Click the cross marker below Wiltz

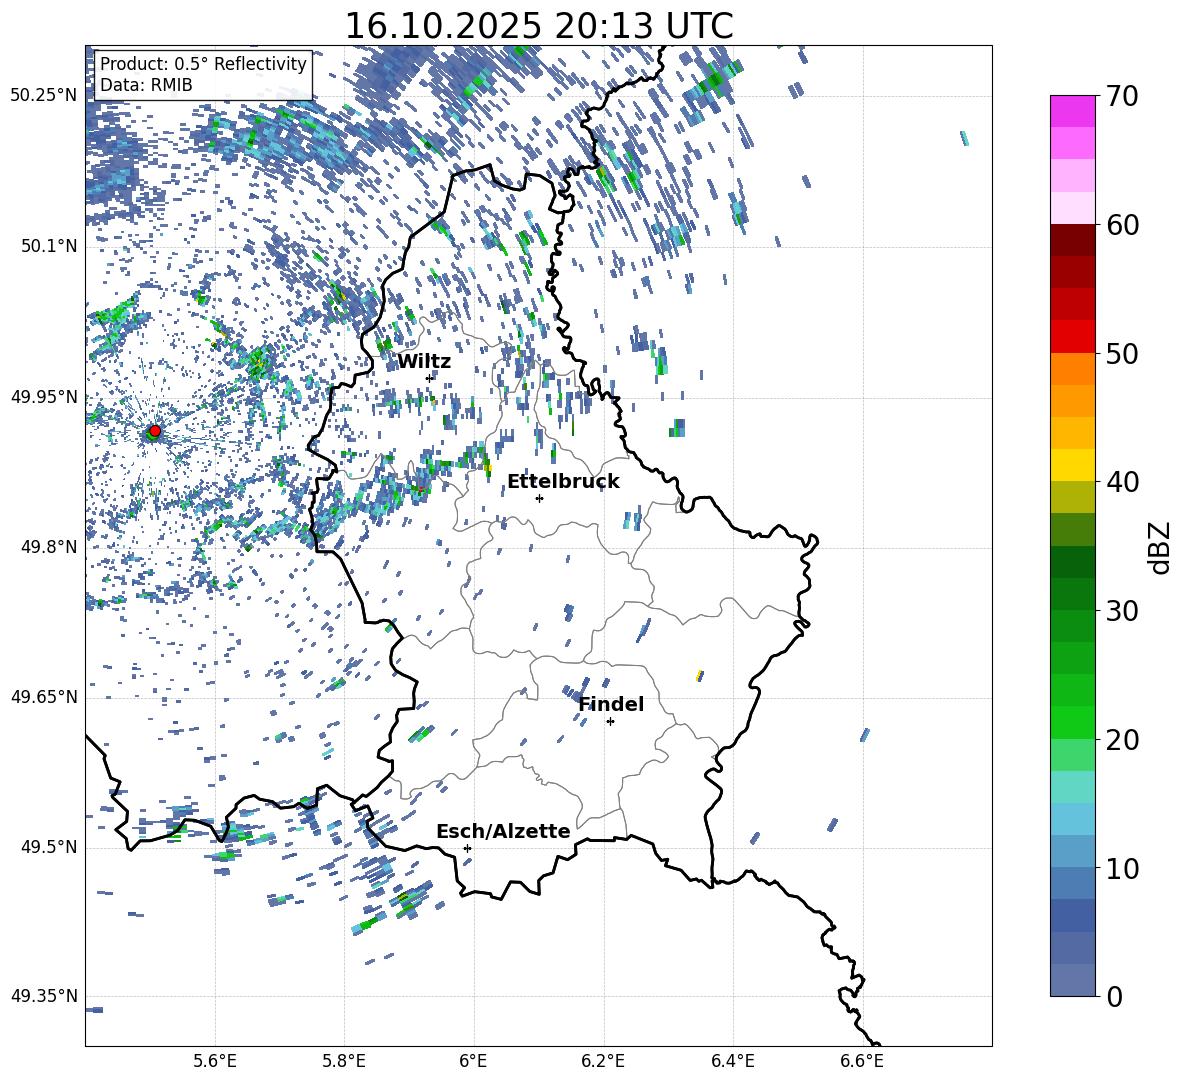pos(430,378)
